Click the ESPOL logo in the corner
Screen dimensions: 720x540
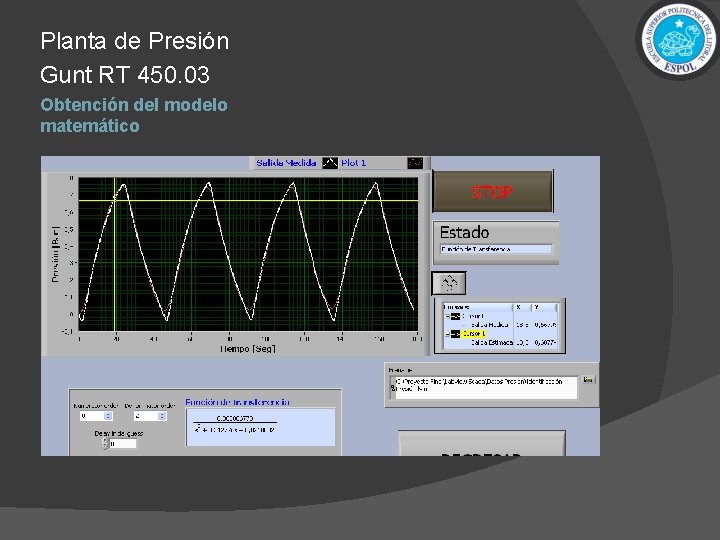click(x=678, y=40)
